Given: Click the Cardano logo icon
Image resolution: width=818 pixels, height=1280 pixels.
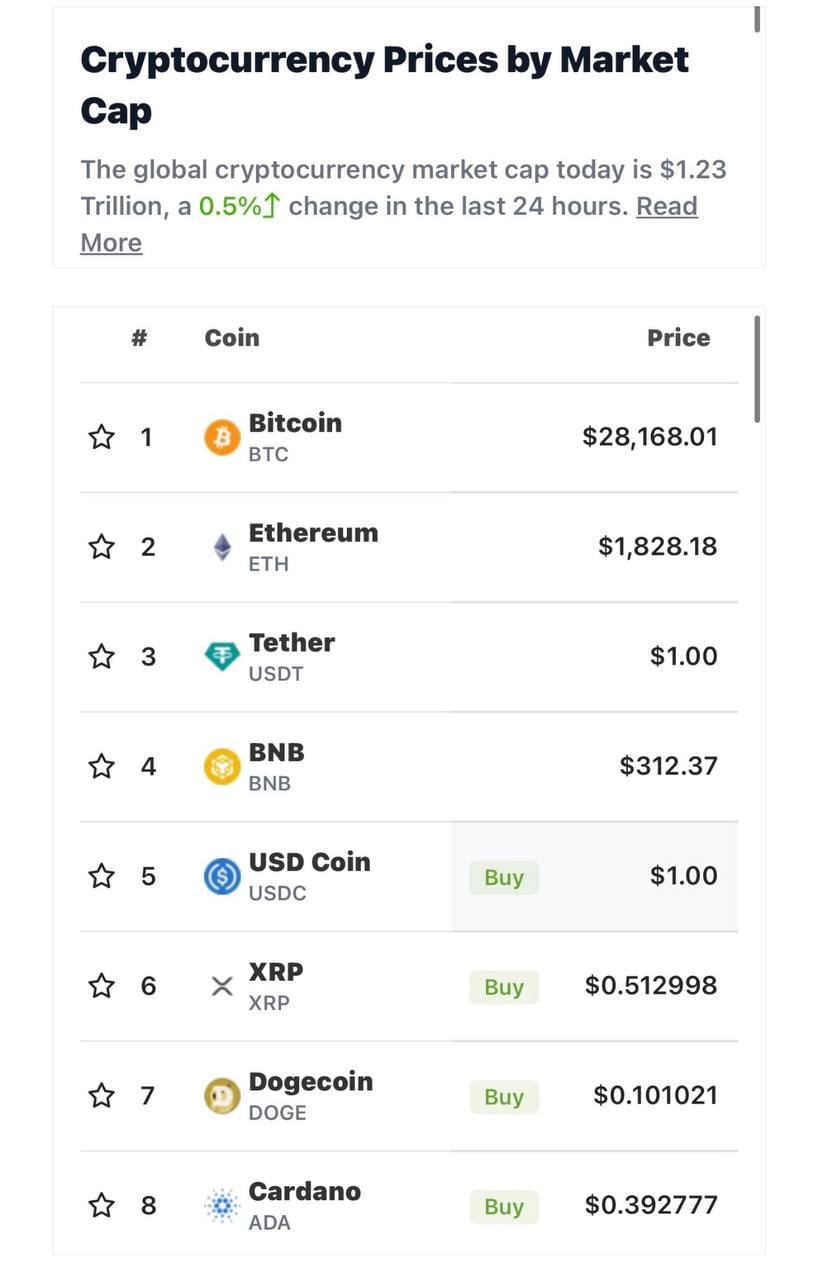Looking at the screenshot, I should (222, 1207).
